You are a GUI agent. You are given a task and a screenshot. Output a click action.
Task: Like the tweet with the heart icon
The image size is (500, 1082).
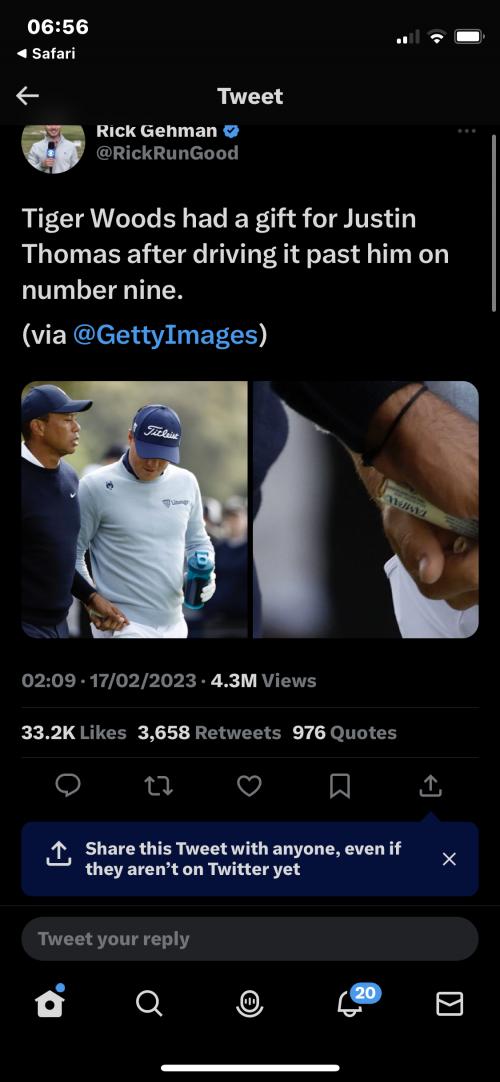pyautogui.click(x=249, y=785)
